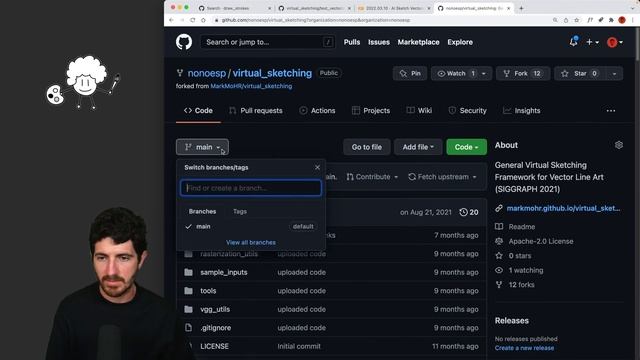
Task: Open the Fetch upstream dropdown
Action: click(442, 177)
